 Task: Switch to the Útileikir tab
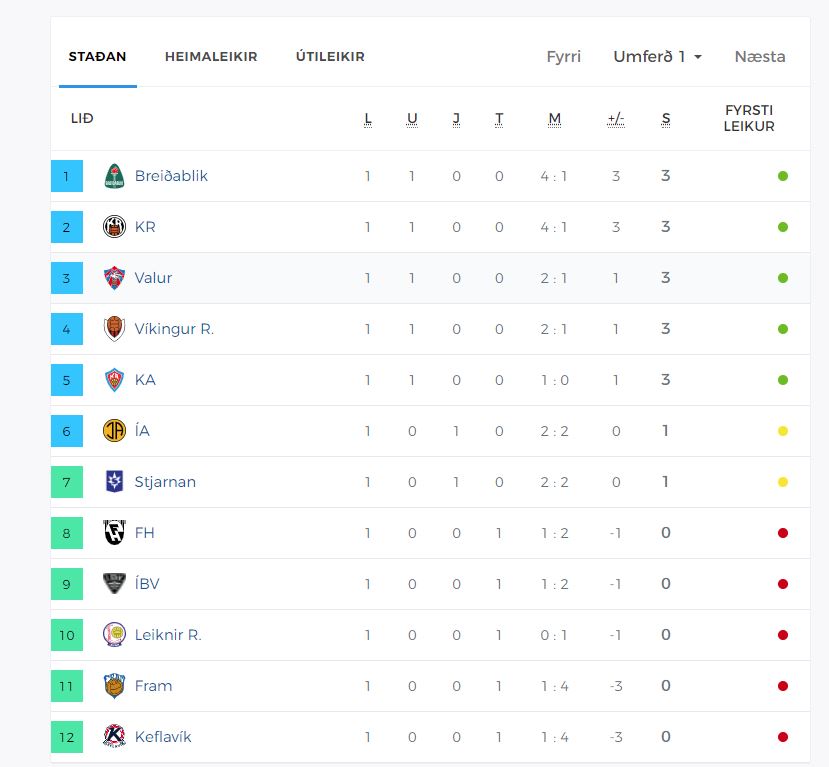[x=330, y=57]
